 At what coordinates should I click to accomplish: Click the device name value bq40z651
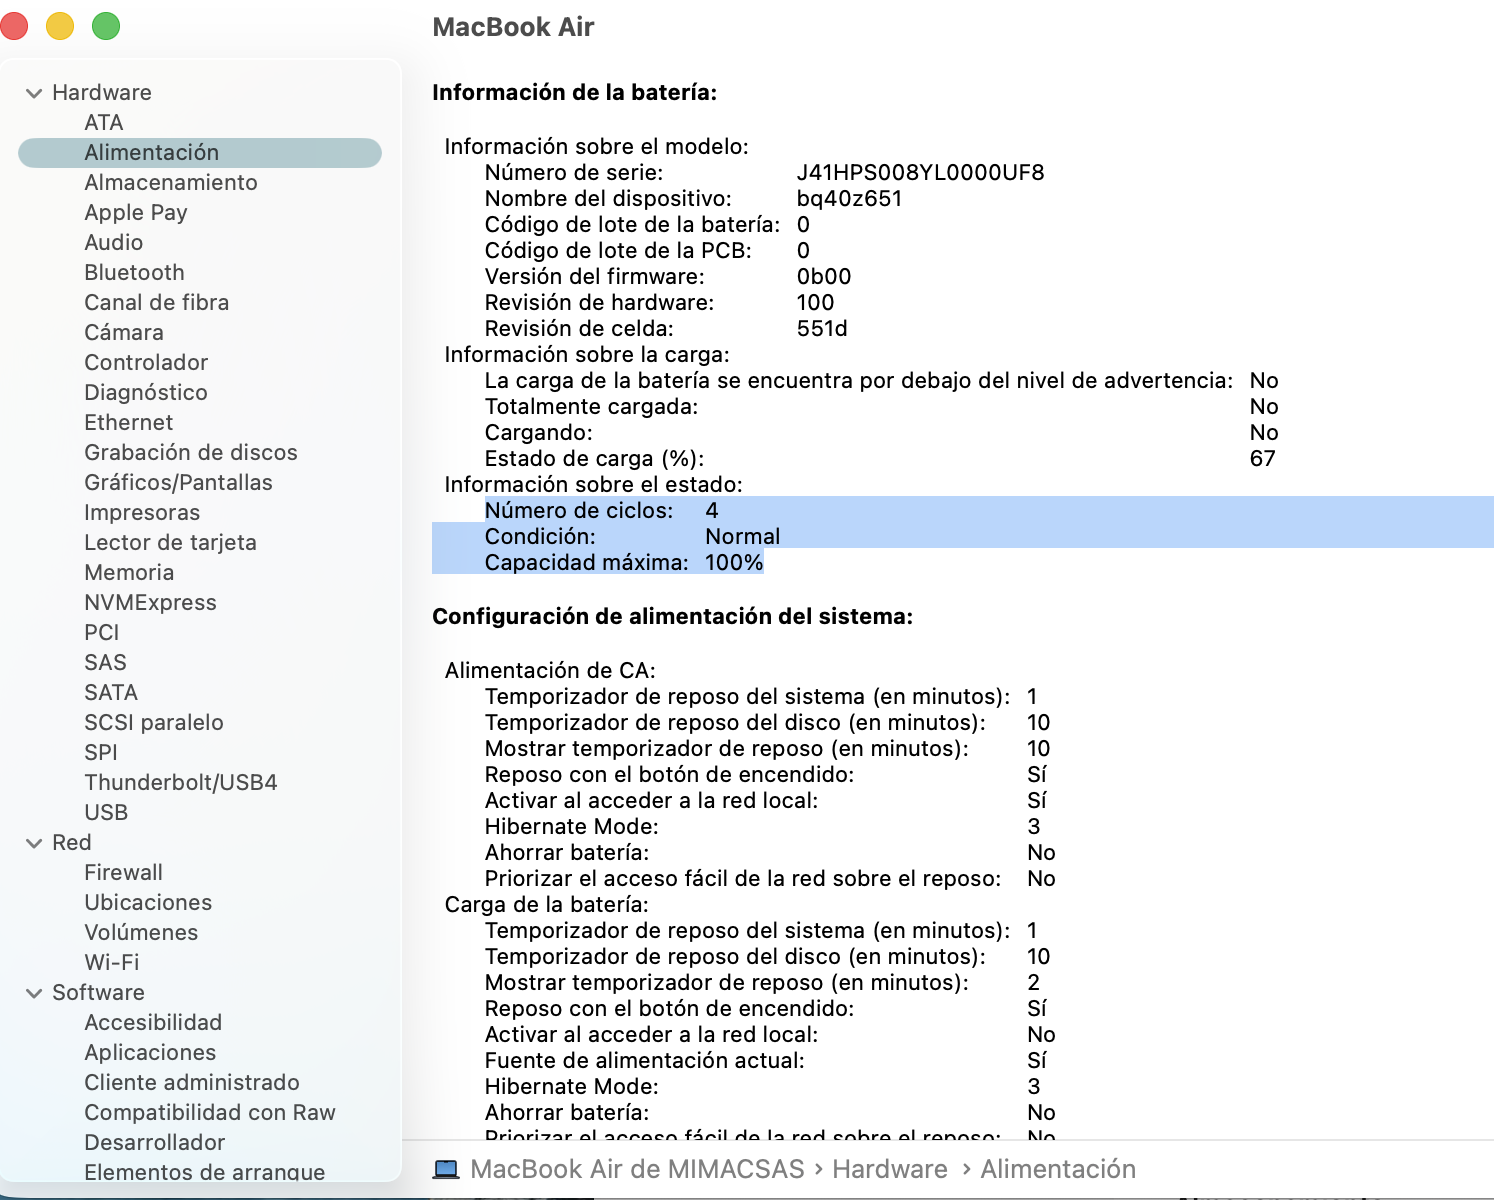[x=850, y=198]
